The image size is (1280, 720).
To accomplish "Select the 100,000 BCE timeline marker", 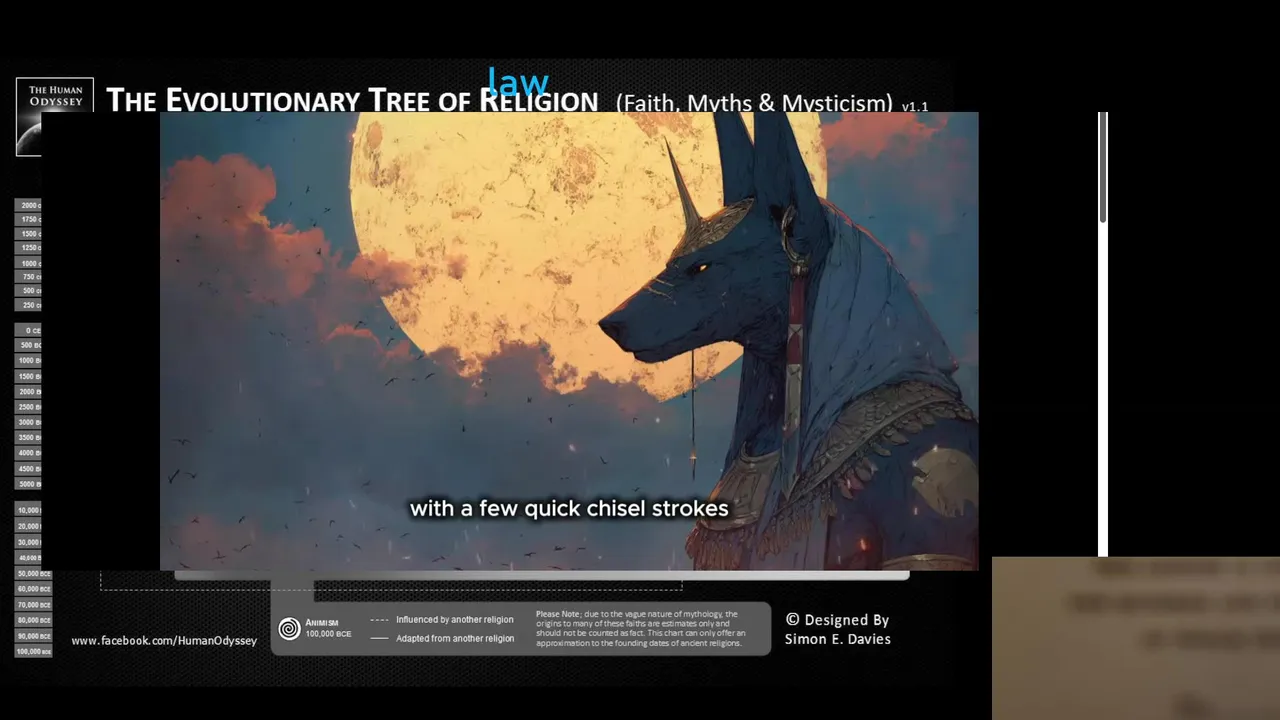I will (33, 651).
